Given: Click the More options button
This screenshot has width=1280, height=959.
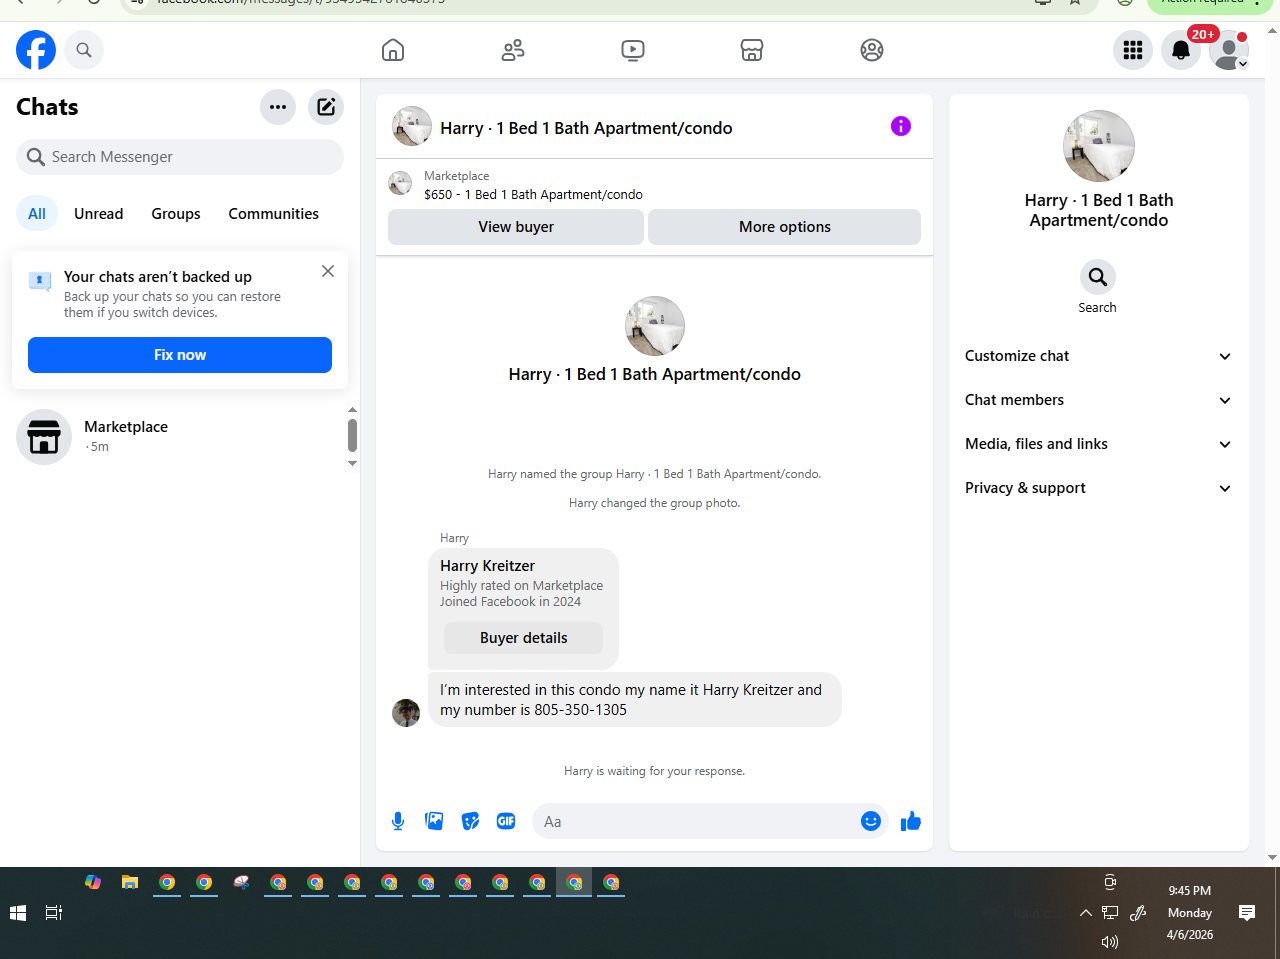Looking at the screenshot, I should pos(785,227).
